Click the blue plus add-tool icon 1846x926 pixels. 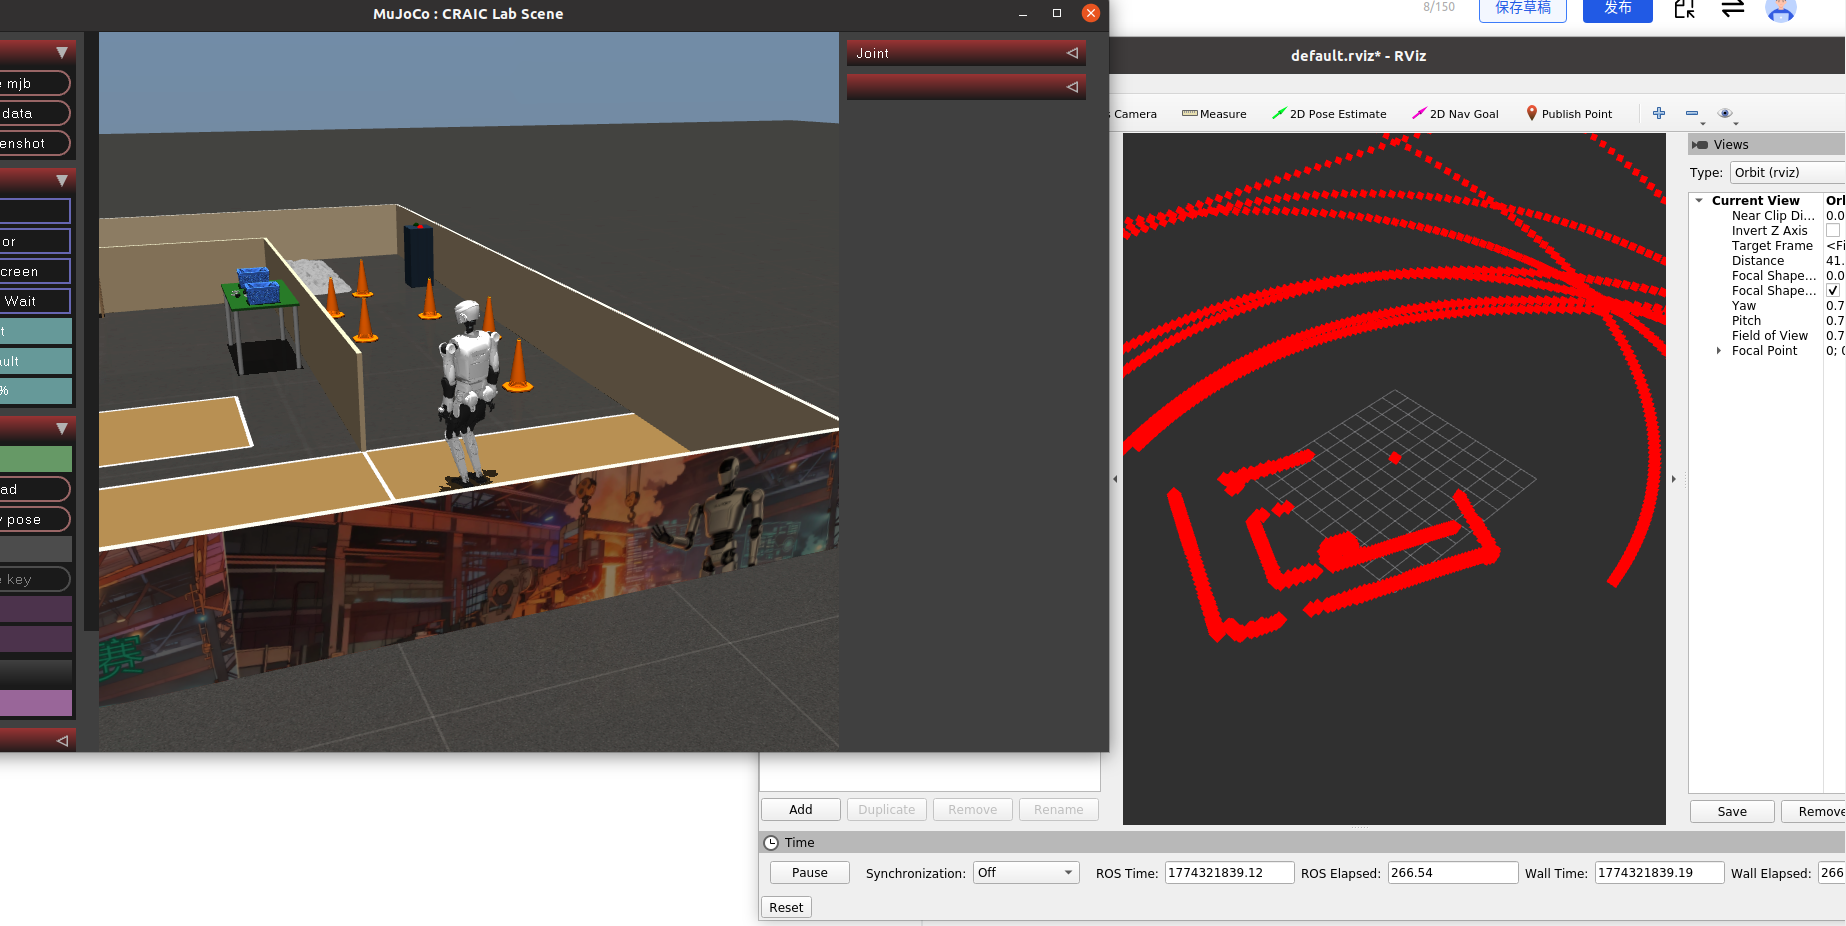click(x=1659, y=113)
